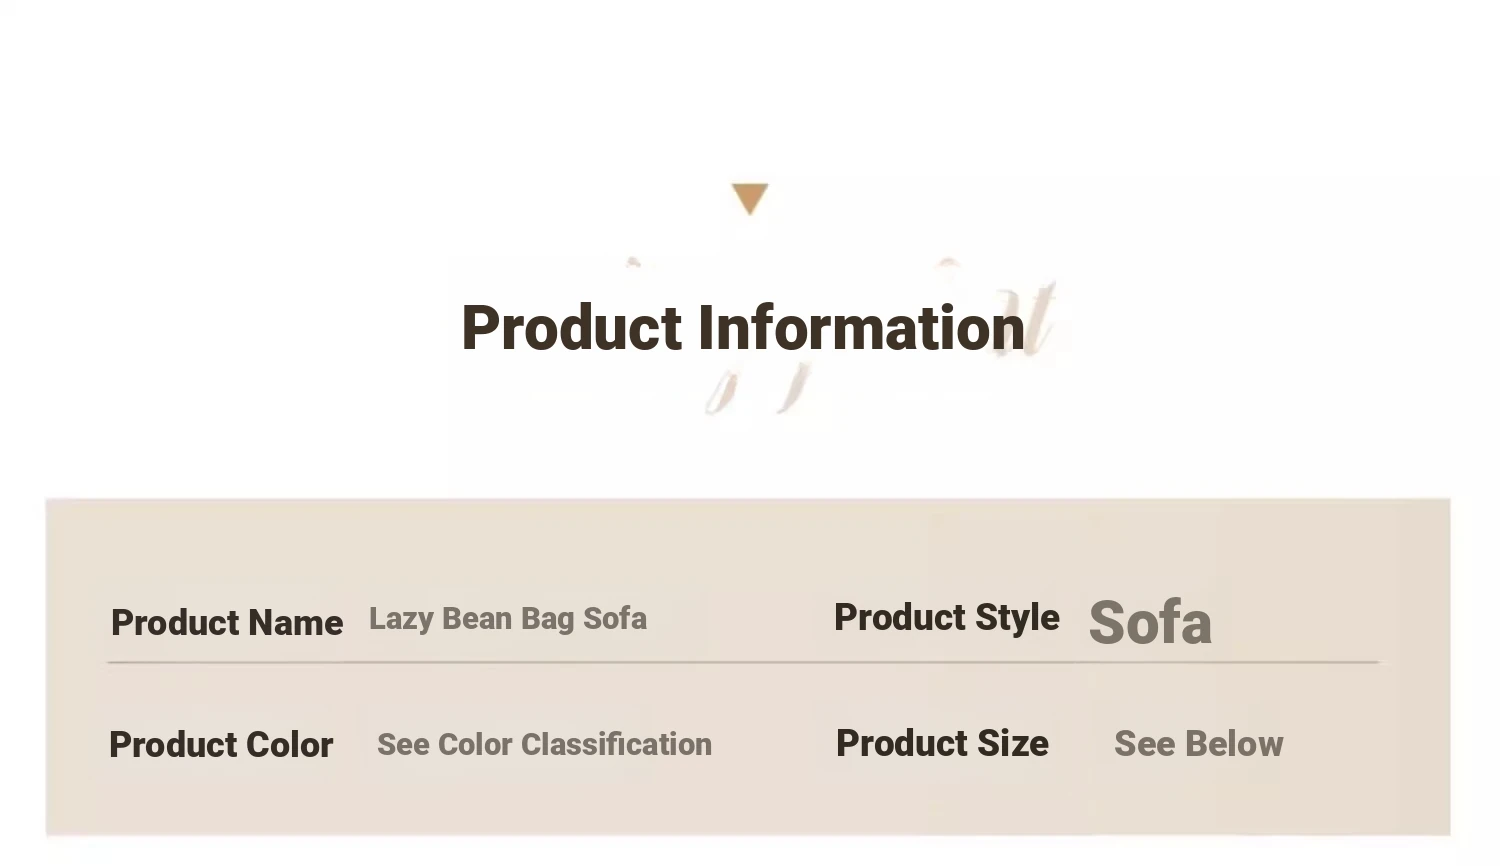This screenshot has height=866, width=1500.
Task: Click the word Product in the main heading
Action: pyautogui.click(x=571, y=328)
